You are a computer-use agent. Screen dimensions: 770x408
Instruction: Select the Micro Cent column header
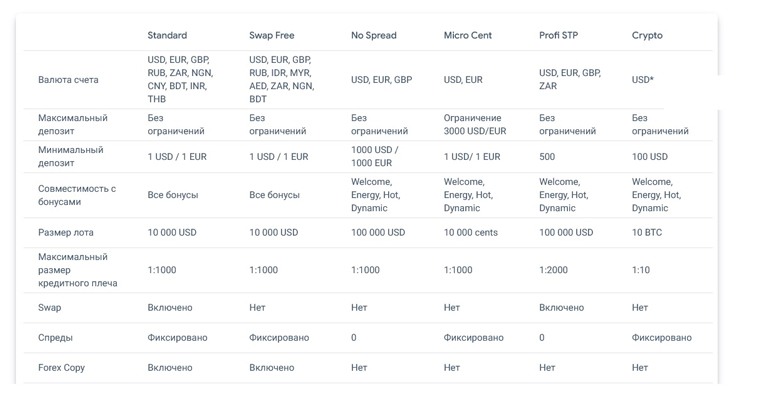pos(468,35)
